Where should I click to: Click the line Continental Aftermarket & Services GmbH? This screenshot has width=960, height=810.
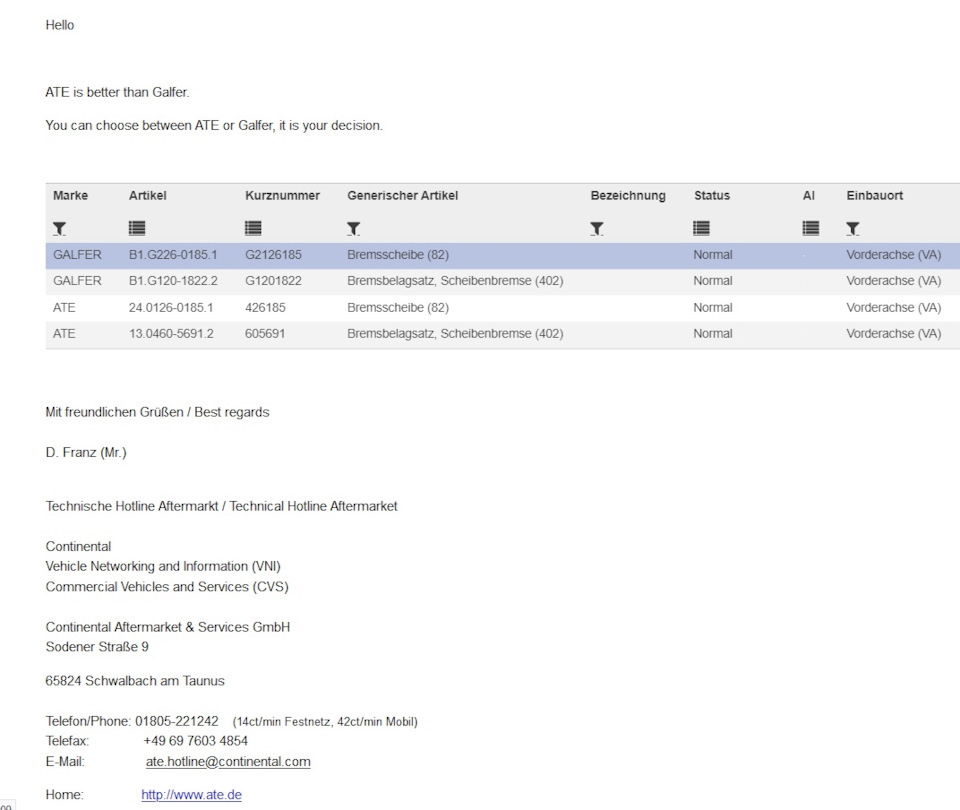[168, 627]
